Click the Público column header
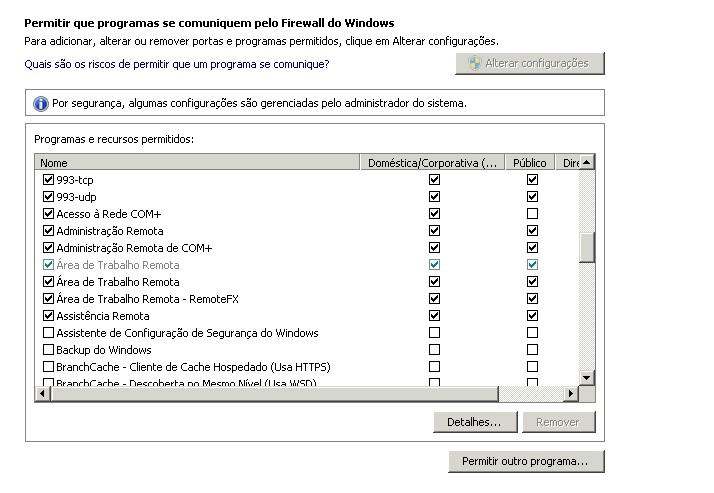The height and width of the screenshot is (493, 714). 530,162
